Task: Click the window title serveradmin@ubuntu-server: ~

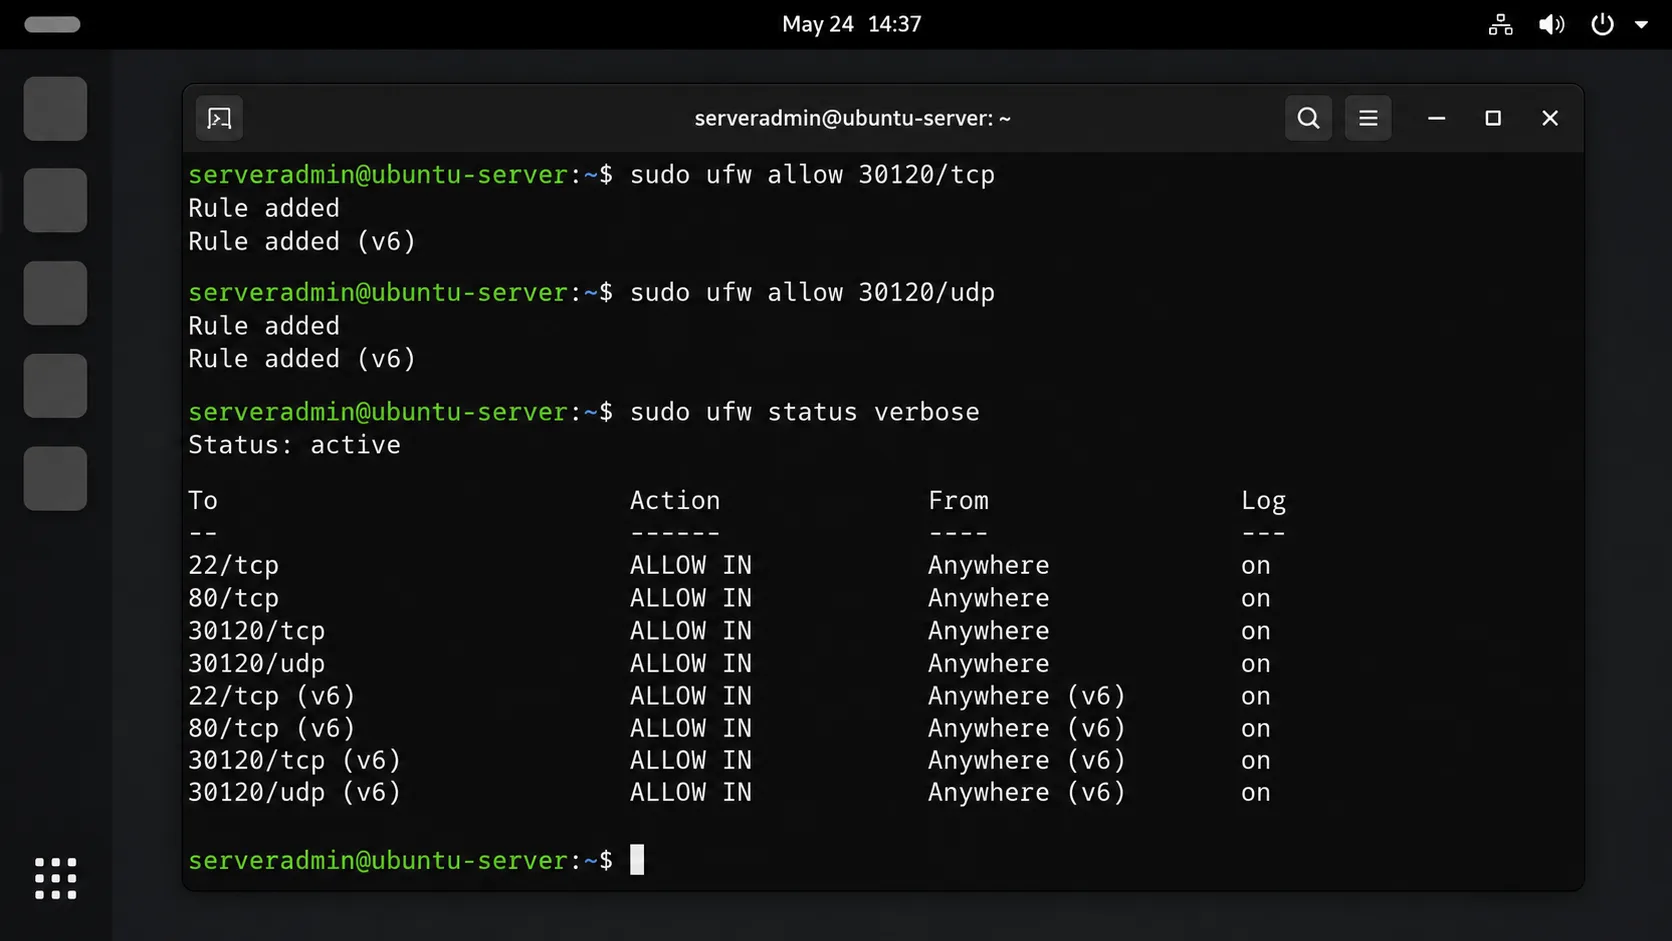Action: click(852, 118)
